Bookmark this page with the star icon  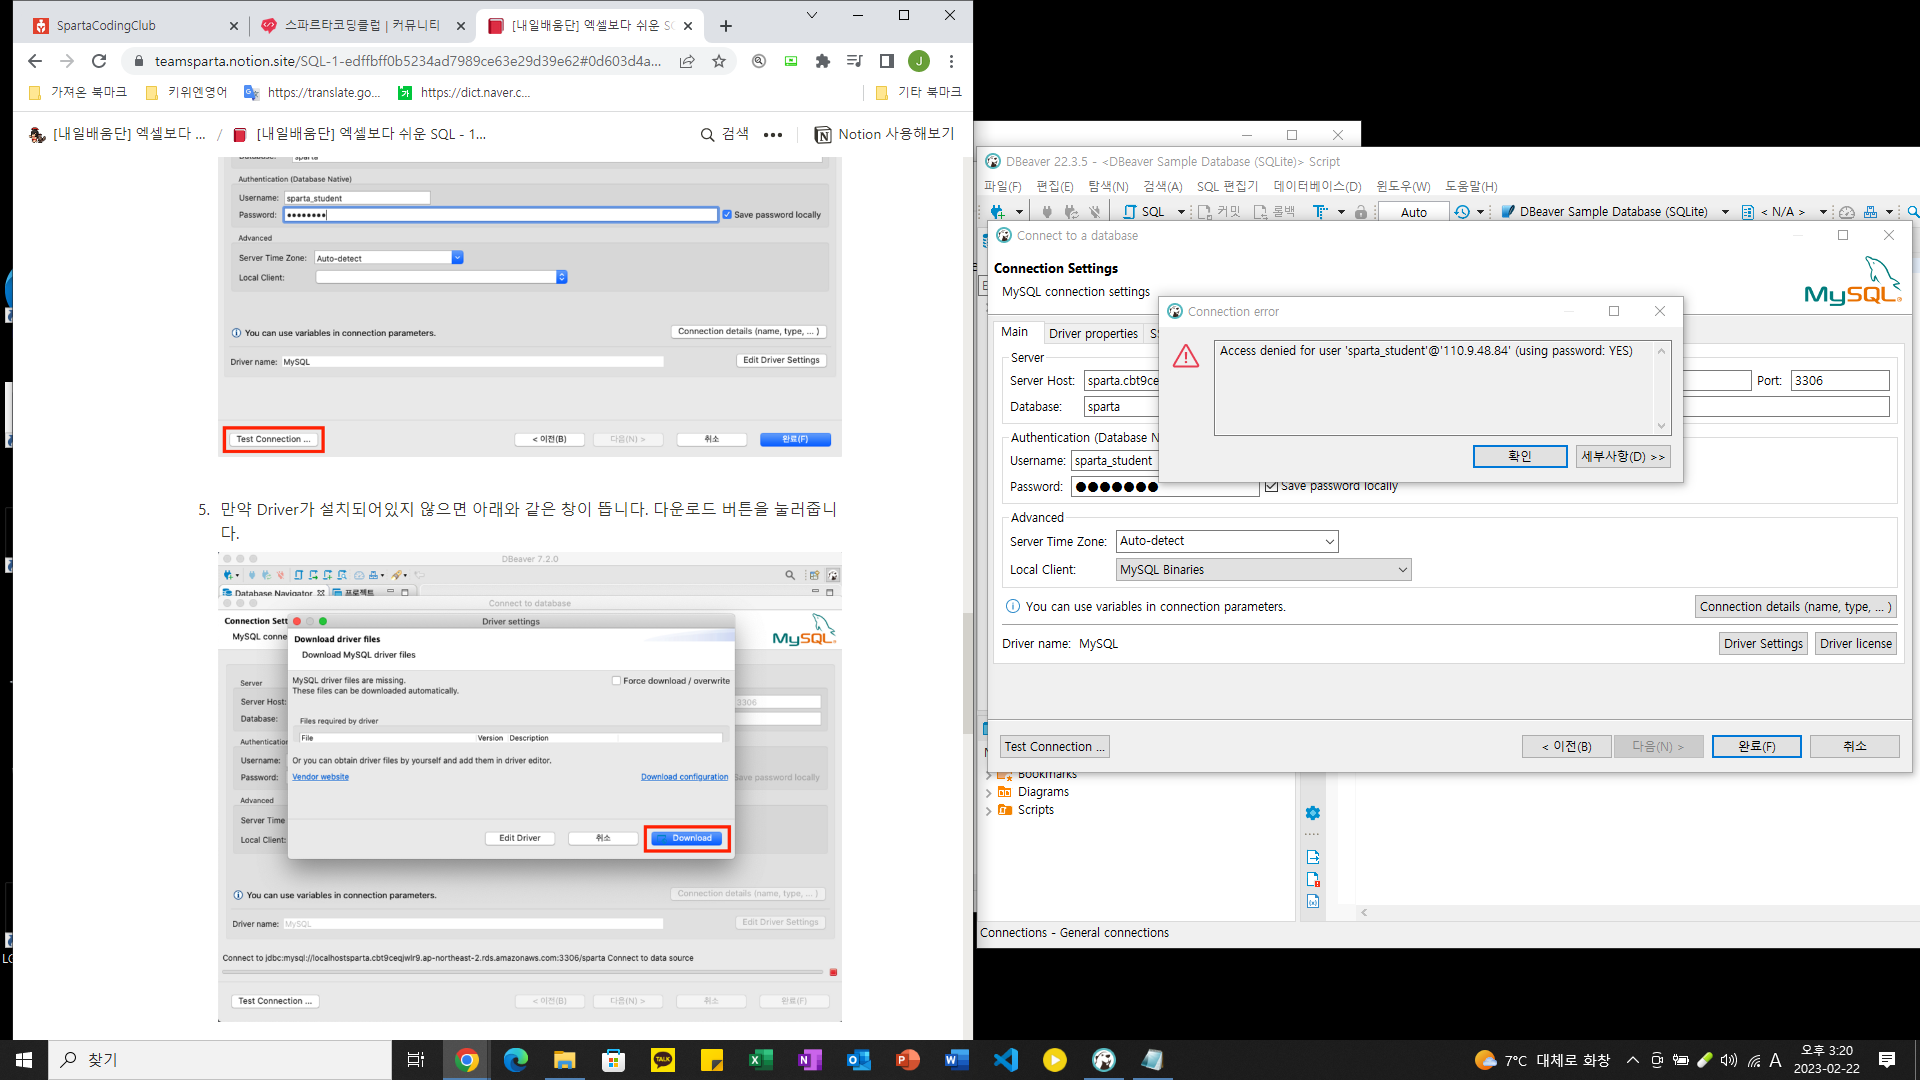click(719, 61)
